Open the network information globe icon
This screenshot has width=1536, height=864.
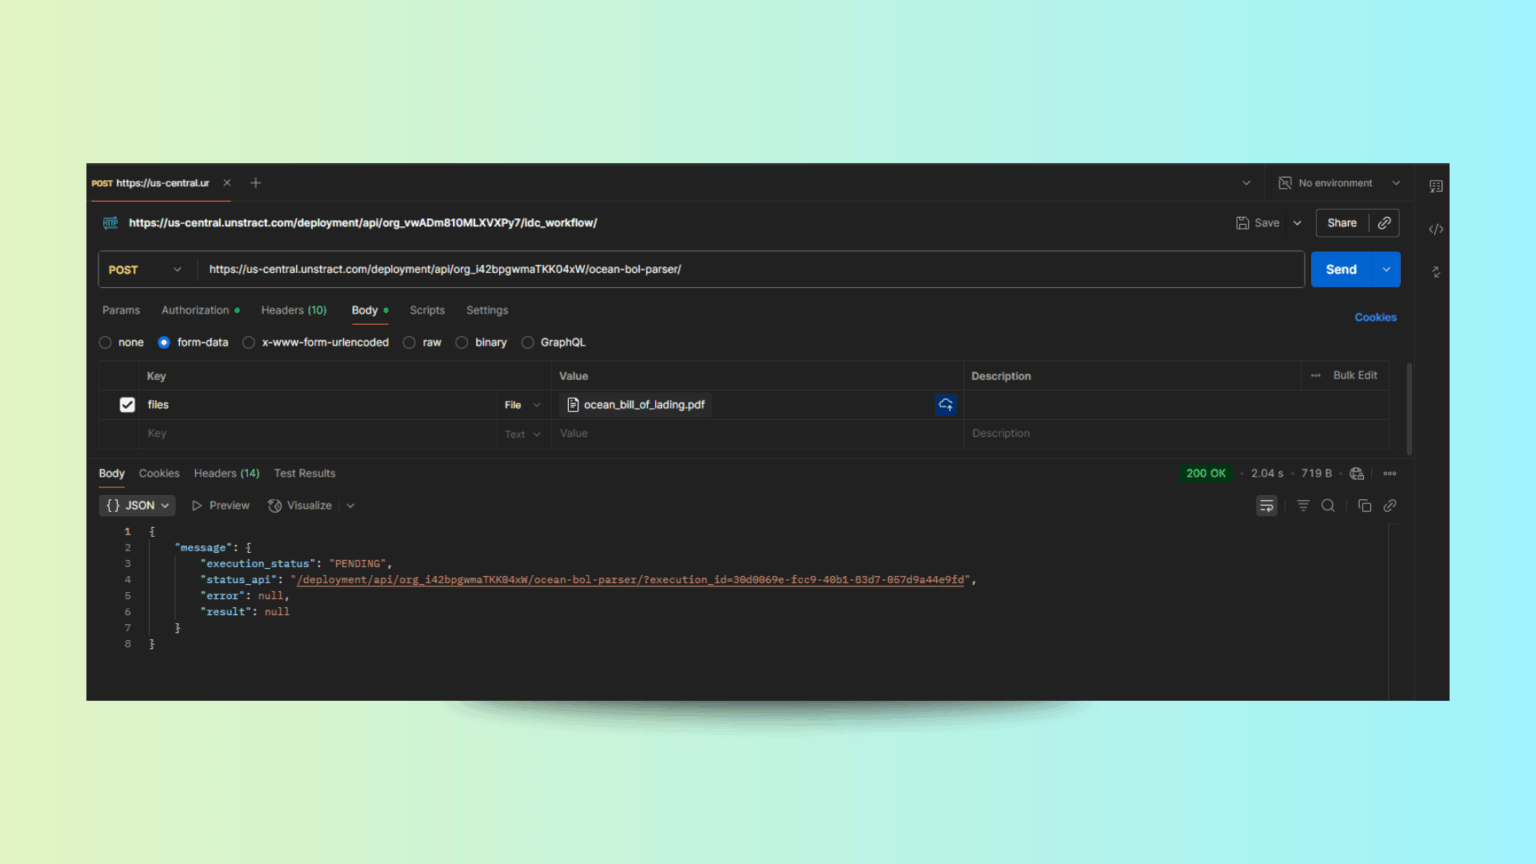click(1356, 473)
